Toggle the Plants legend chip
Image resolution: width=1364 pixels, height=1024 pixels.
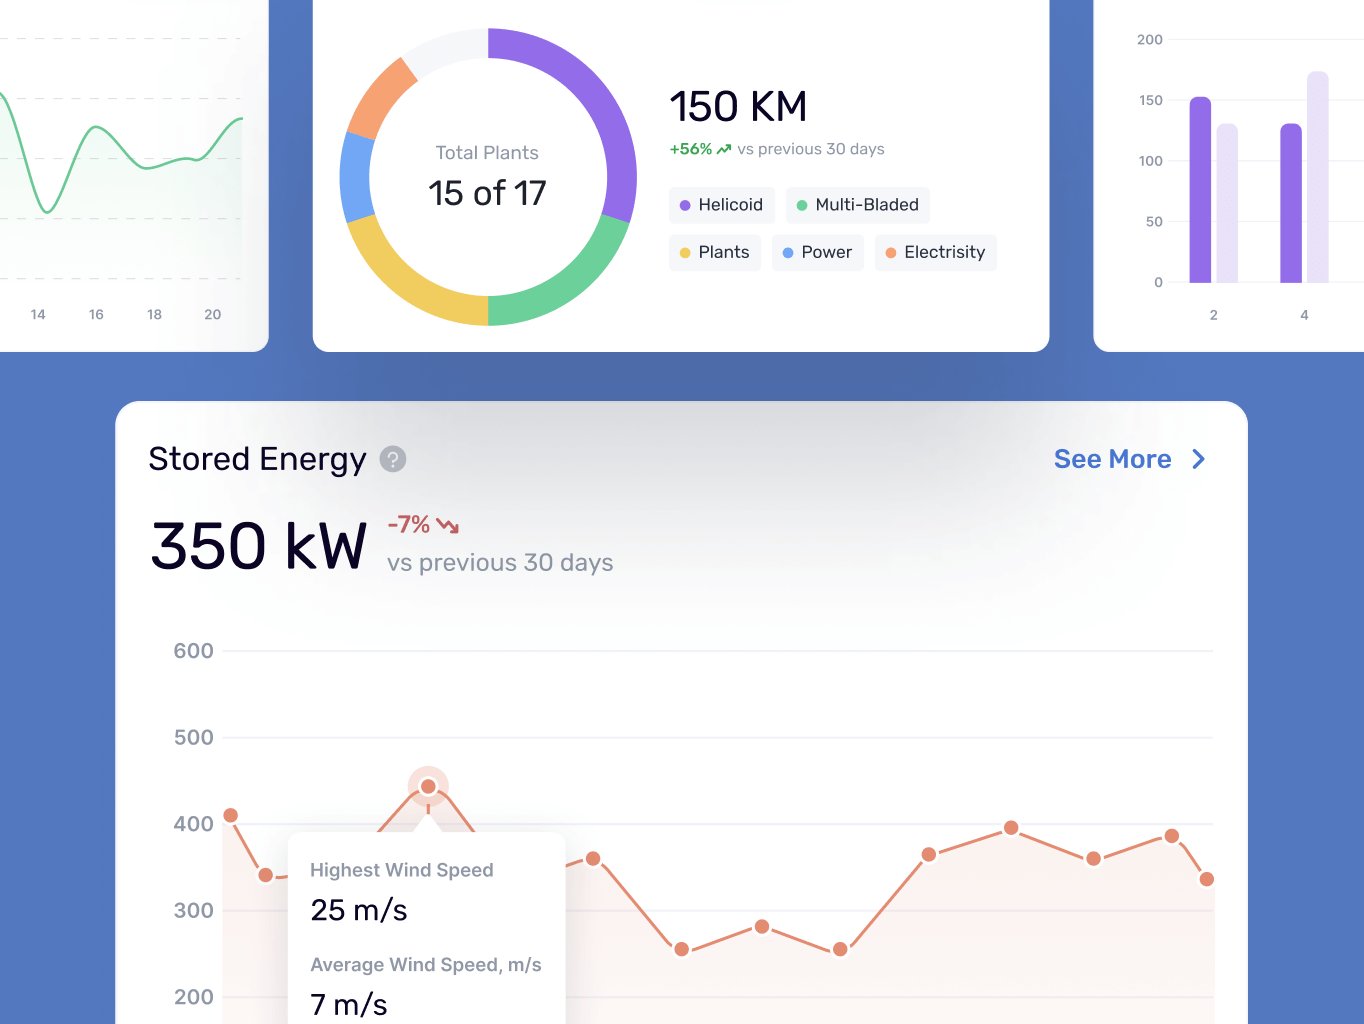point(714,253)
